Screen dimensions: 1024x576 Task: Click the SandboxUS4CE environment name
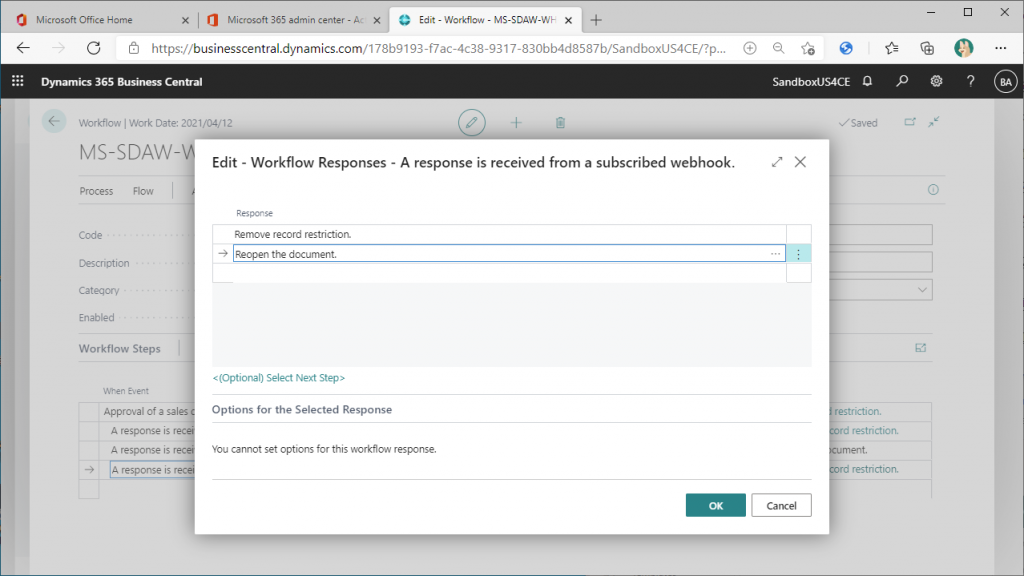point(811,82)
